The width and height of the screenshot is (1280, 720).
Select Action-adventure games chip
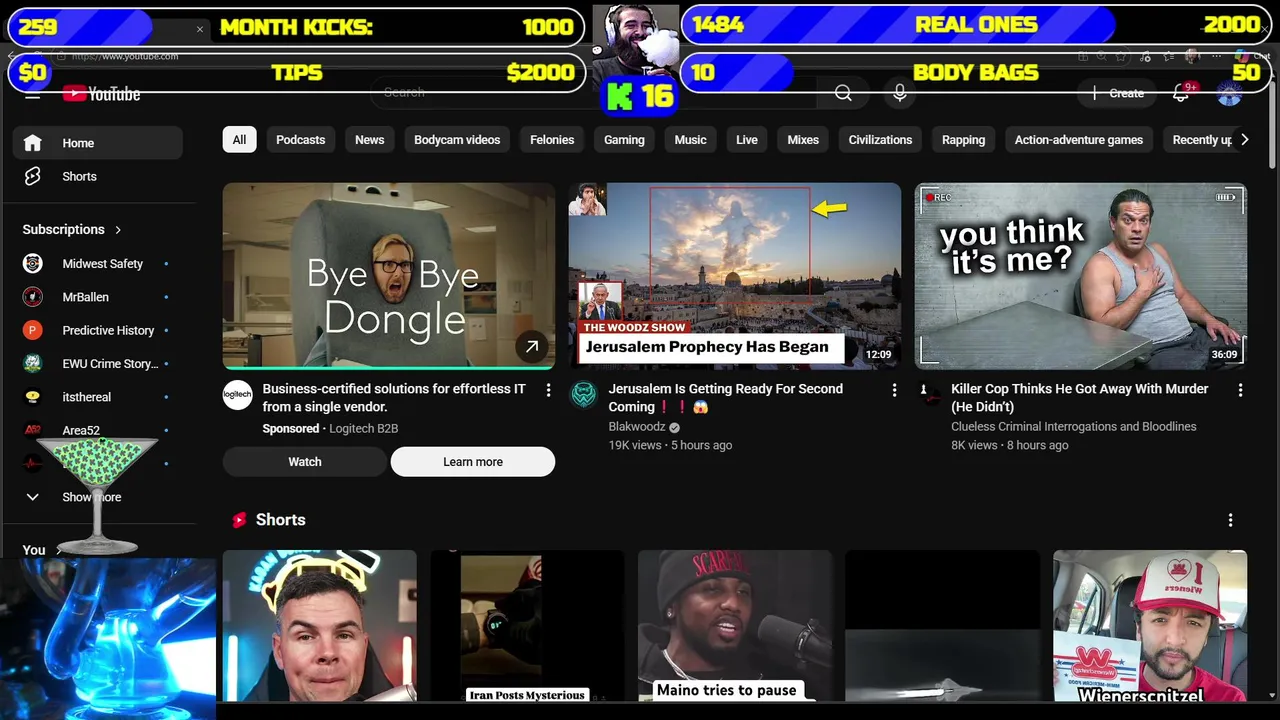tap(1079, 140)
